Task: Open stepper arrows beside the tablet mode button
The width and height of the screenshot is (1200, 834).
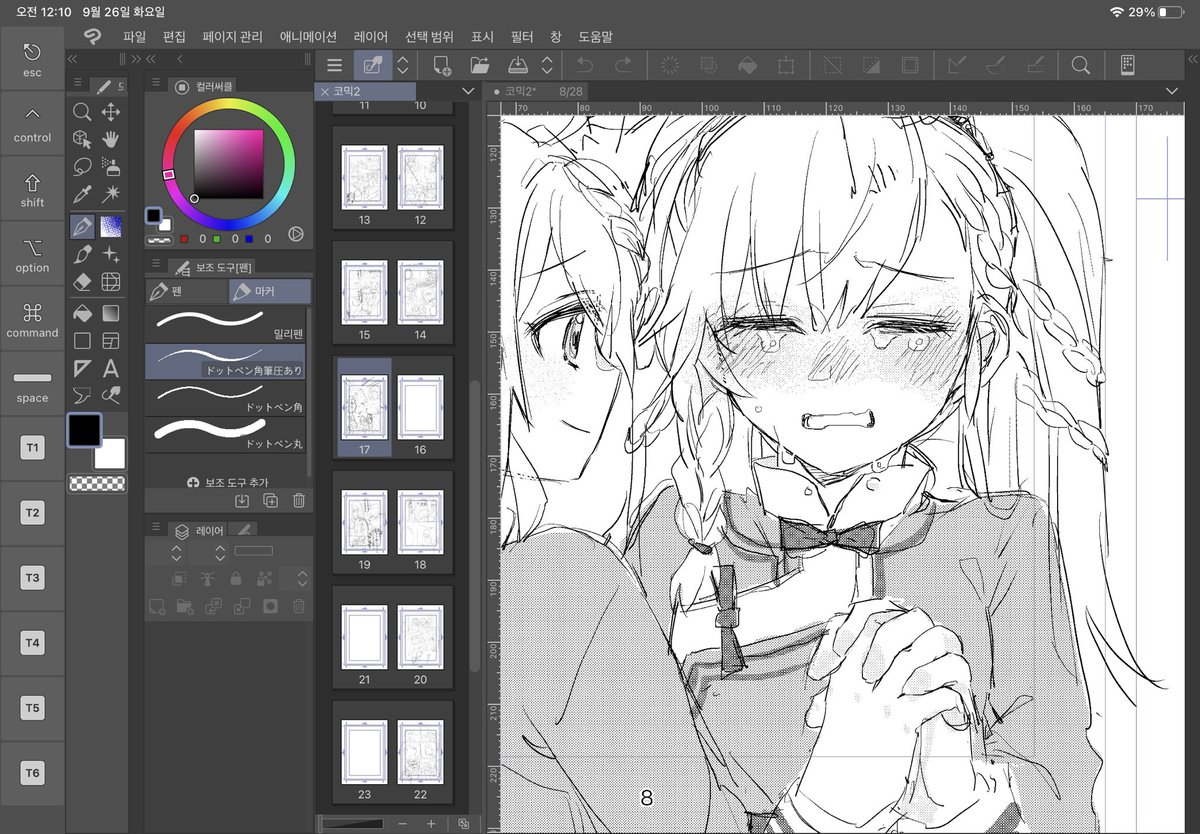Action: [402, 65]
